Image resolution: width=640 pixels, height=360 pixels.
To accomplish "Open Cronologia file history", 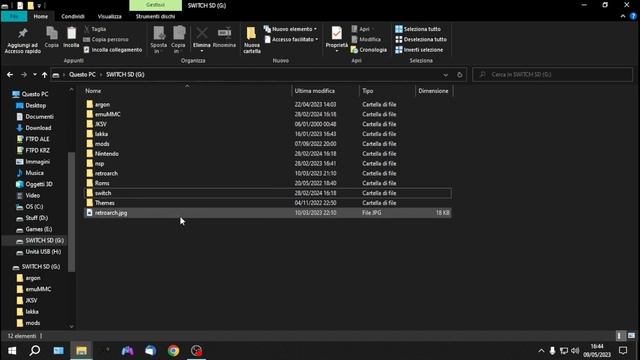I will (369, 50).
